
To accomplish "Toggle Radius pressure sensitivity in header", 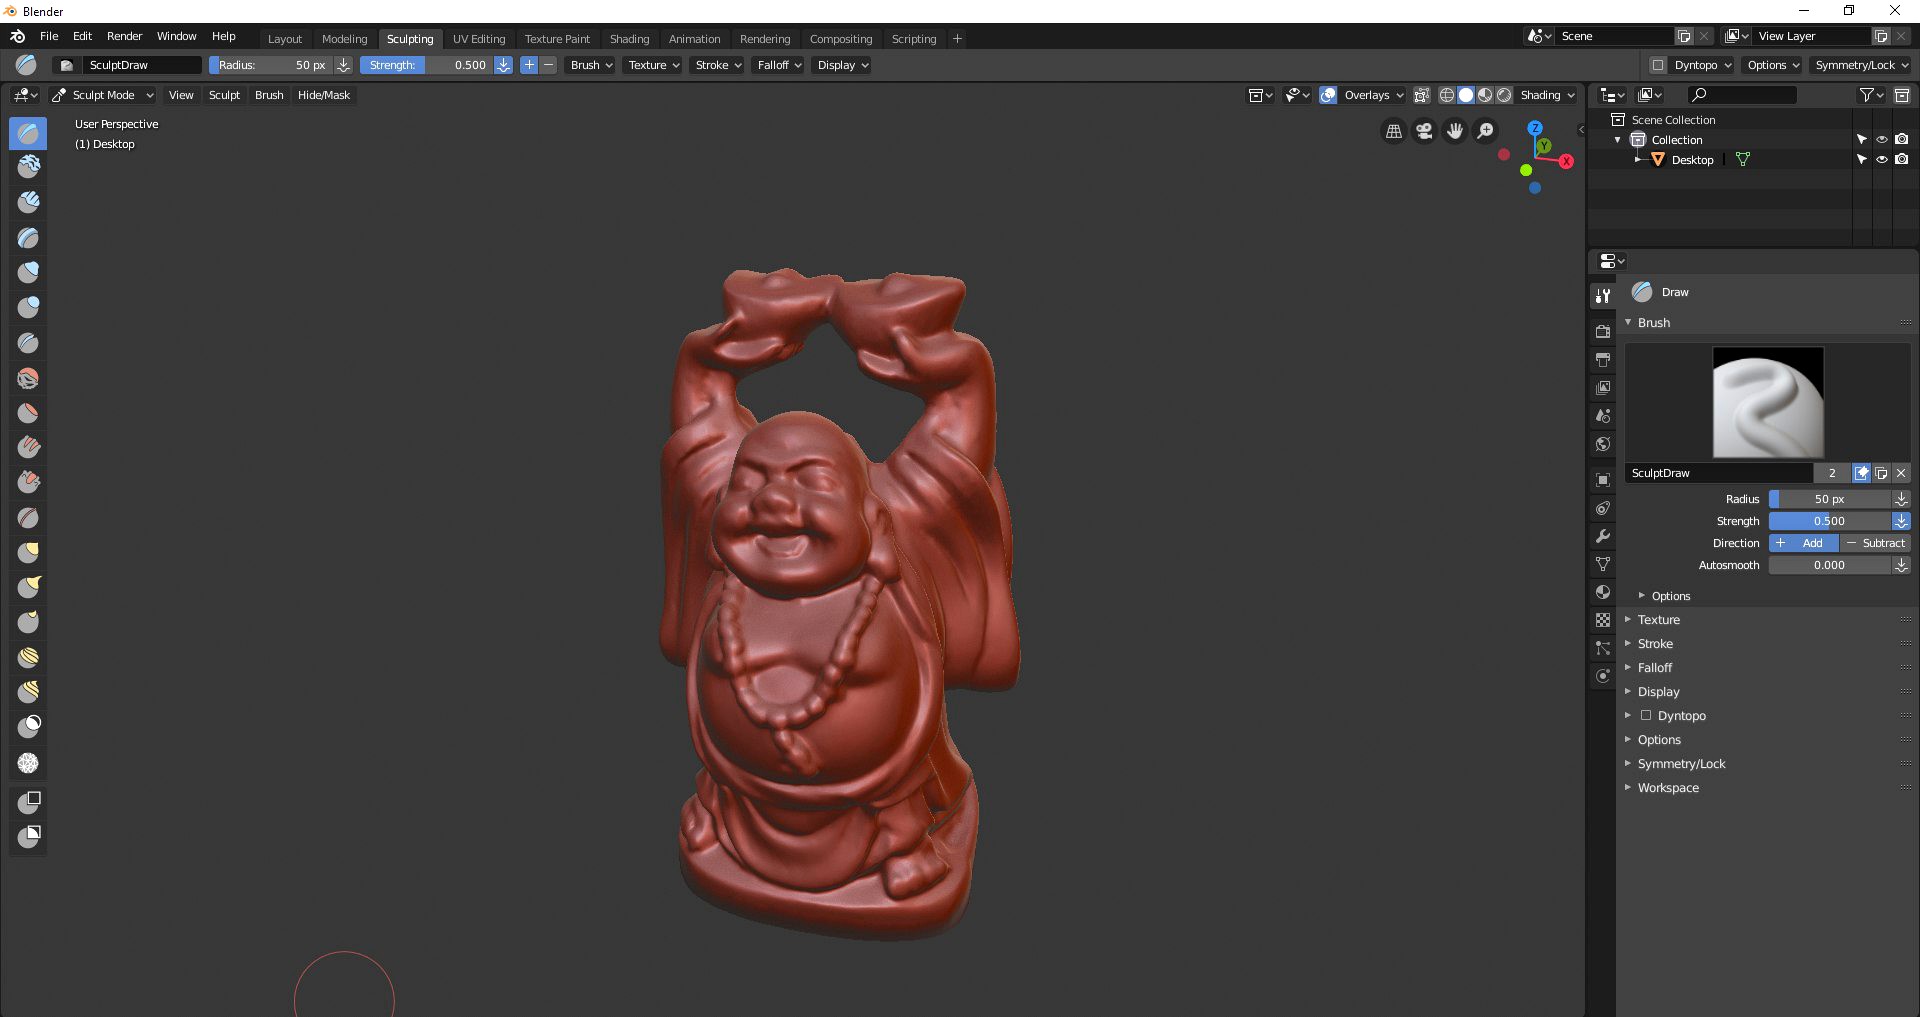I will tap(343, 65).
